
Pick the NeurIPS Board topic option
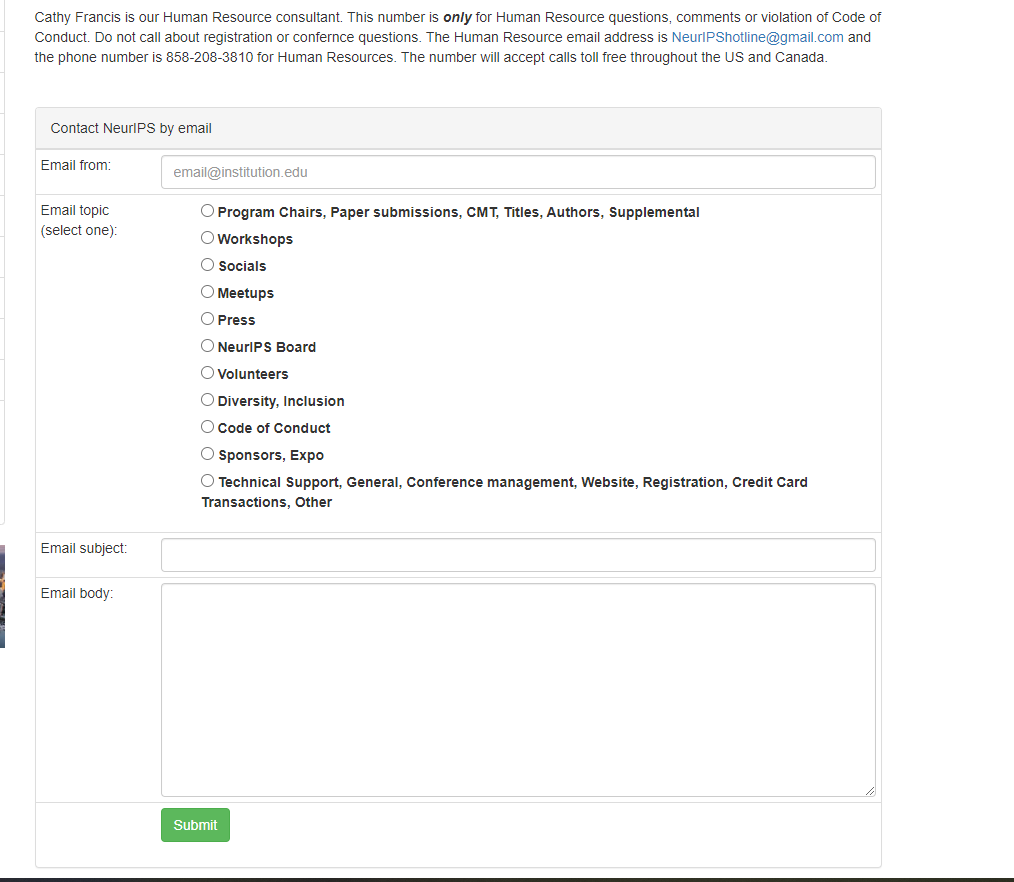tap(207, 346)
